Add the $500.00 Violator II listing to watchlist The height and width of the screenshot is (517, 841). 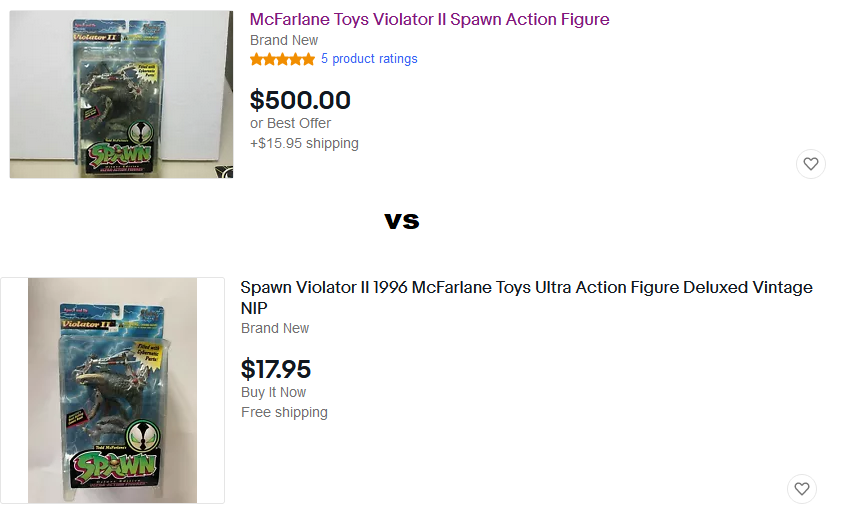click(x=811, y=164)
